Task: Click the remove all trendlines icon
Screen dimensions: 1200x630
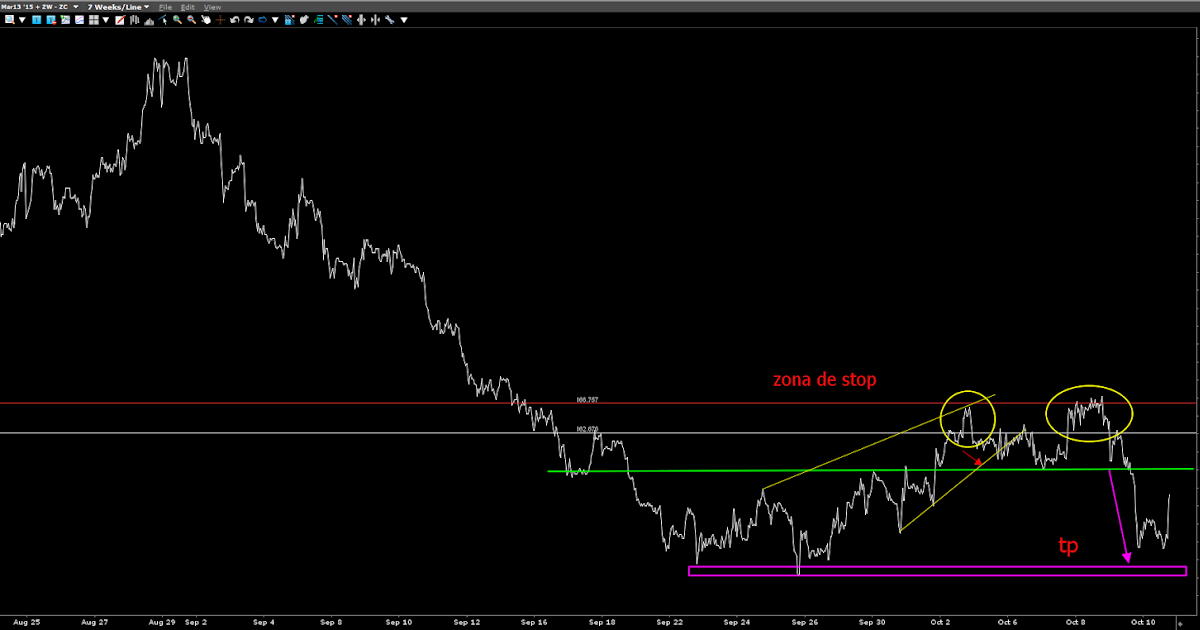Action: tap(346, 19)
